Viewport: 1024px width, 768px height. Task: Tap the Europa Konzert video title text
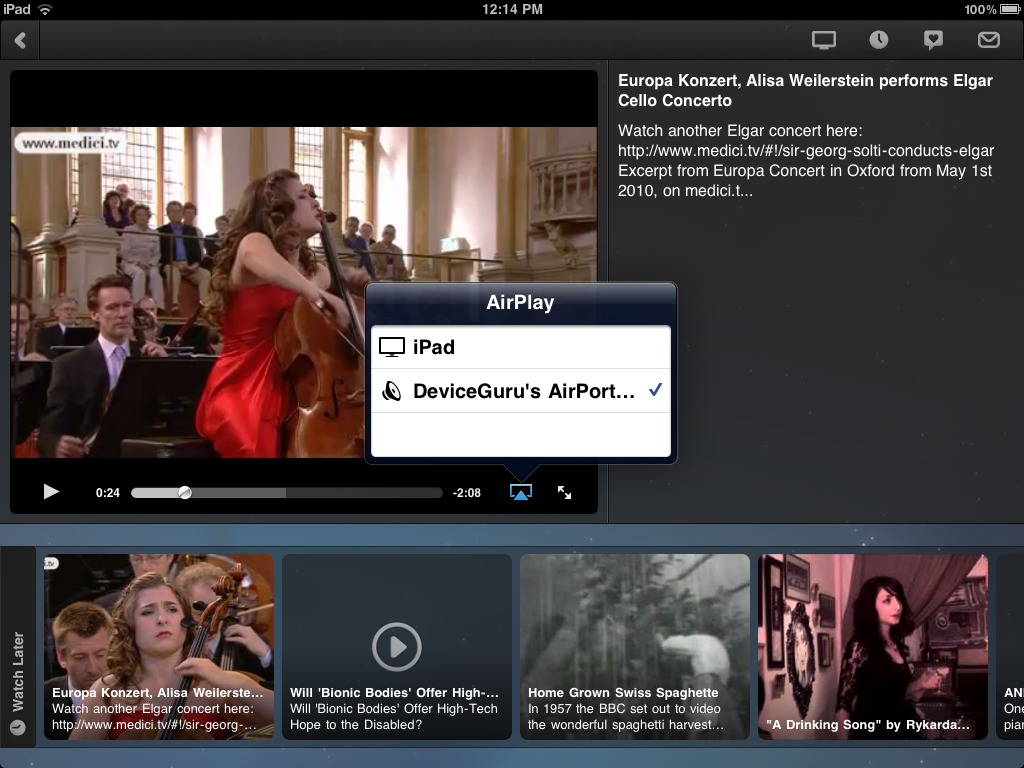pyautogui.click(x=805, y=90)
